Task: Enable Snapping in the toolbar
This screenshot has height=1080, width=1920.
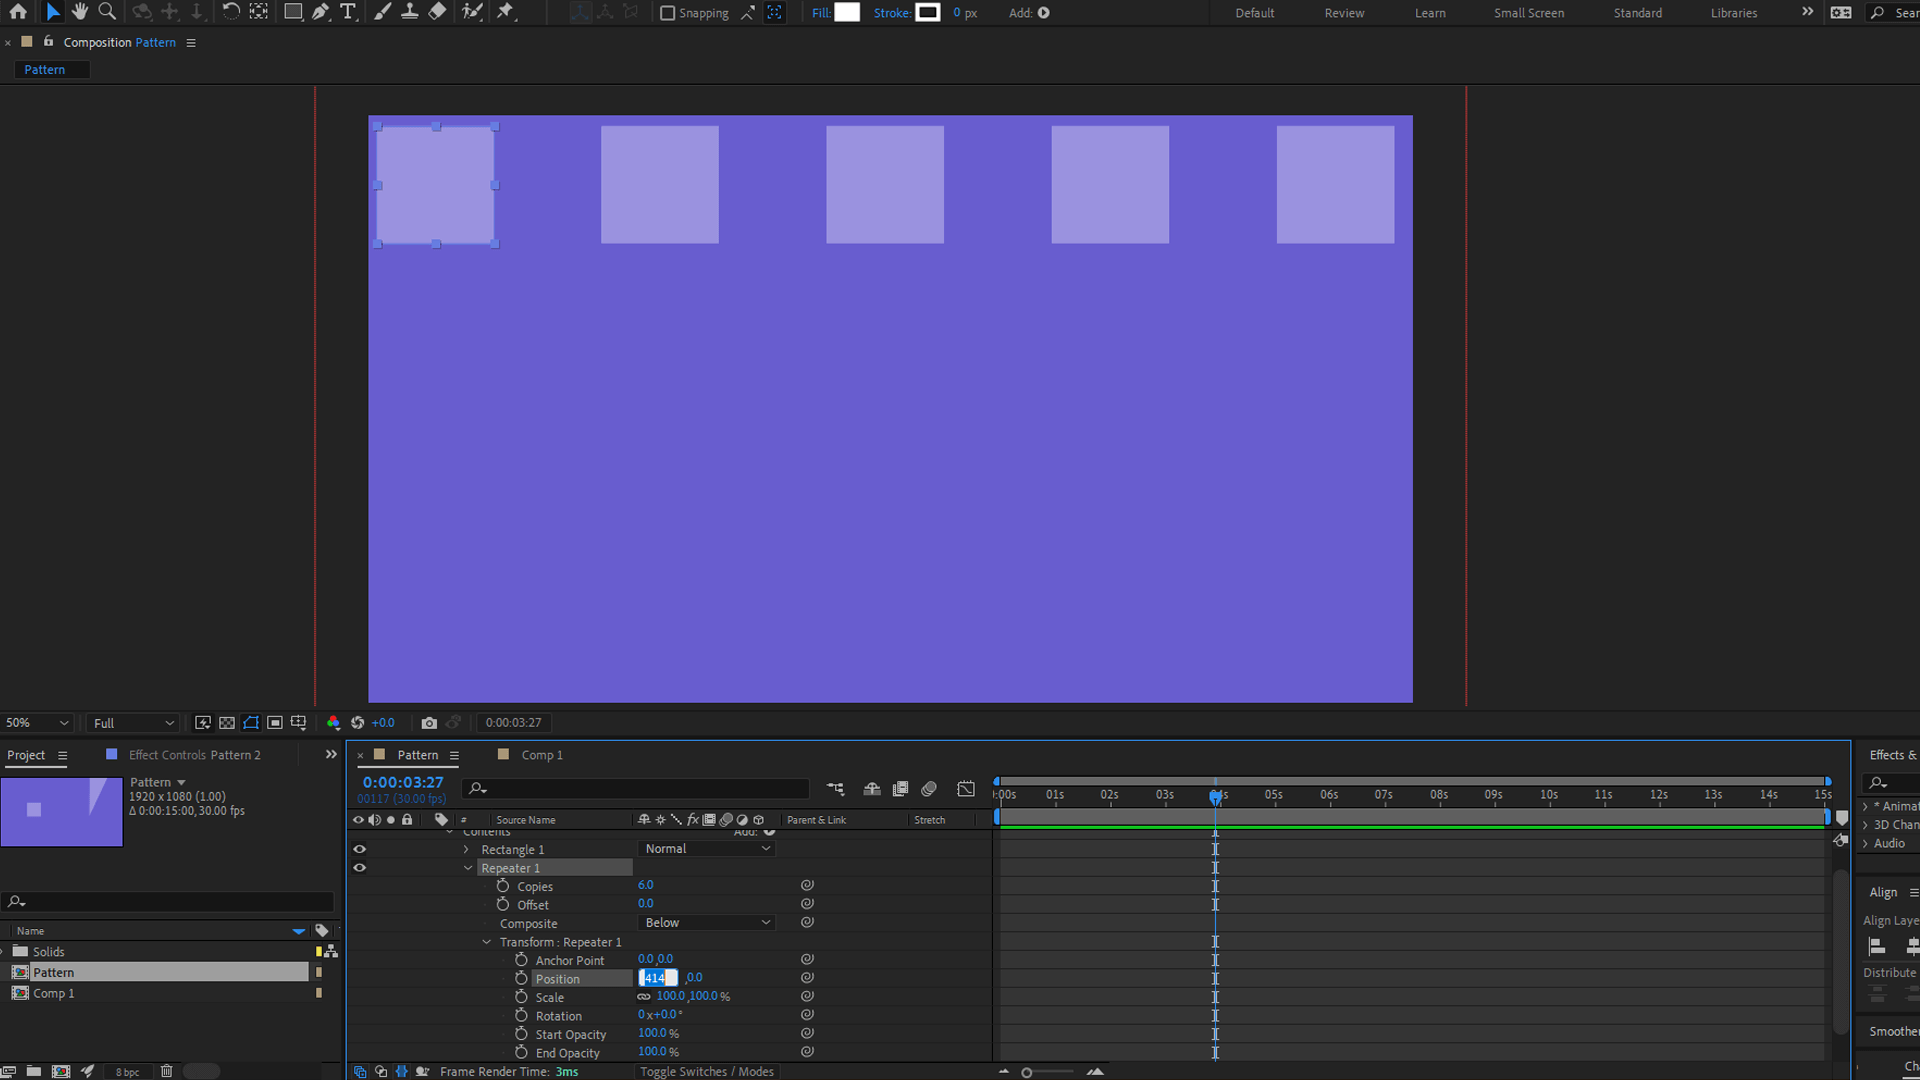Action: (x=667, y=13)
